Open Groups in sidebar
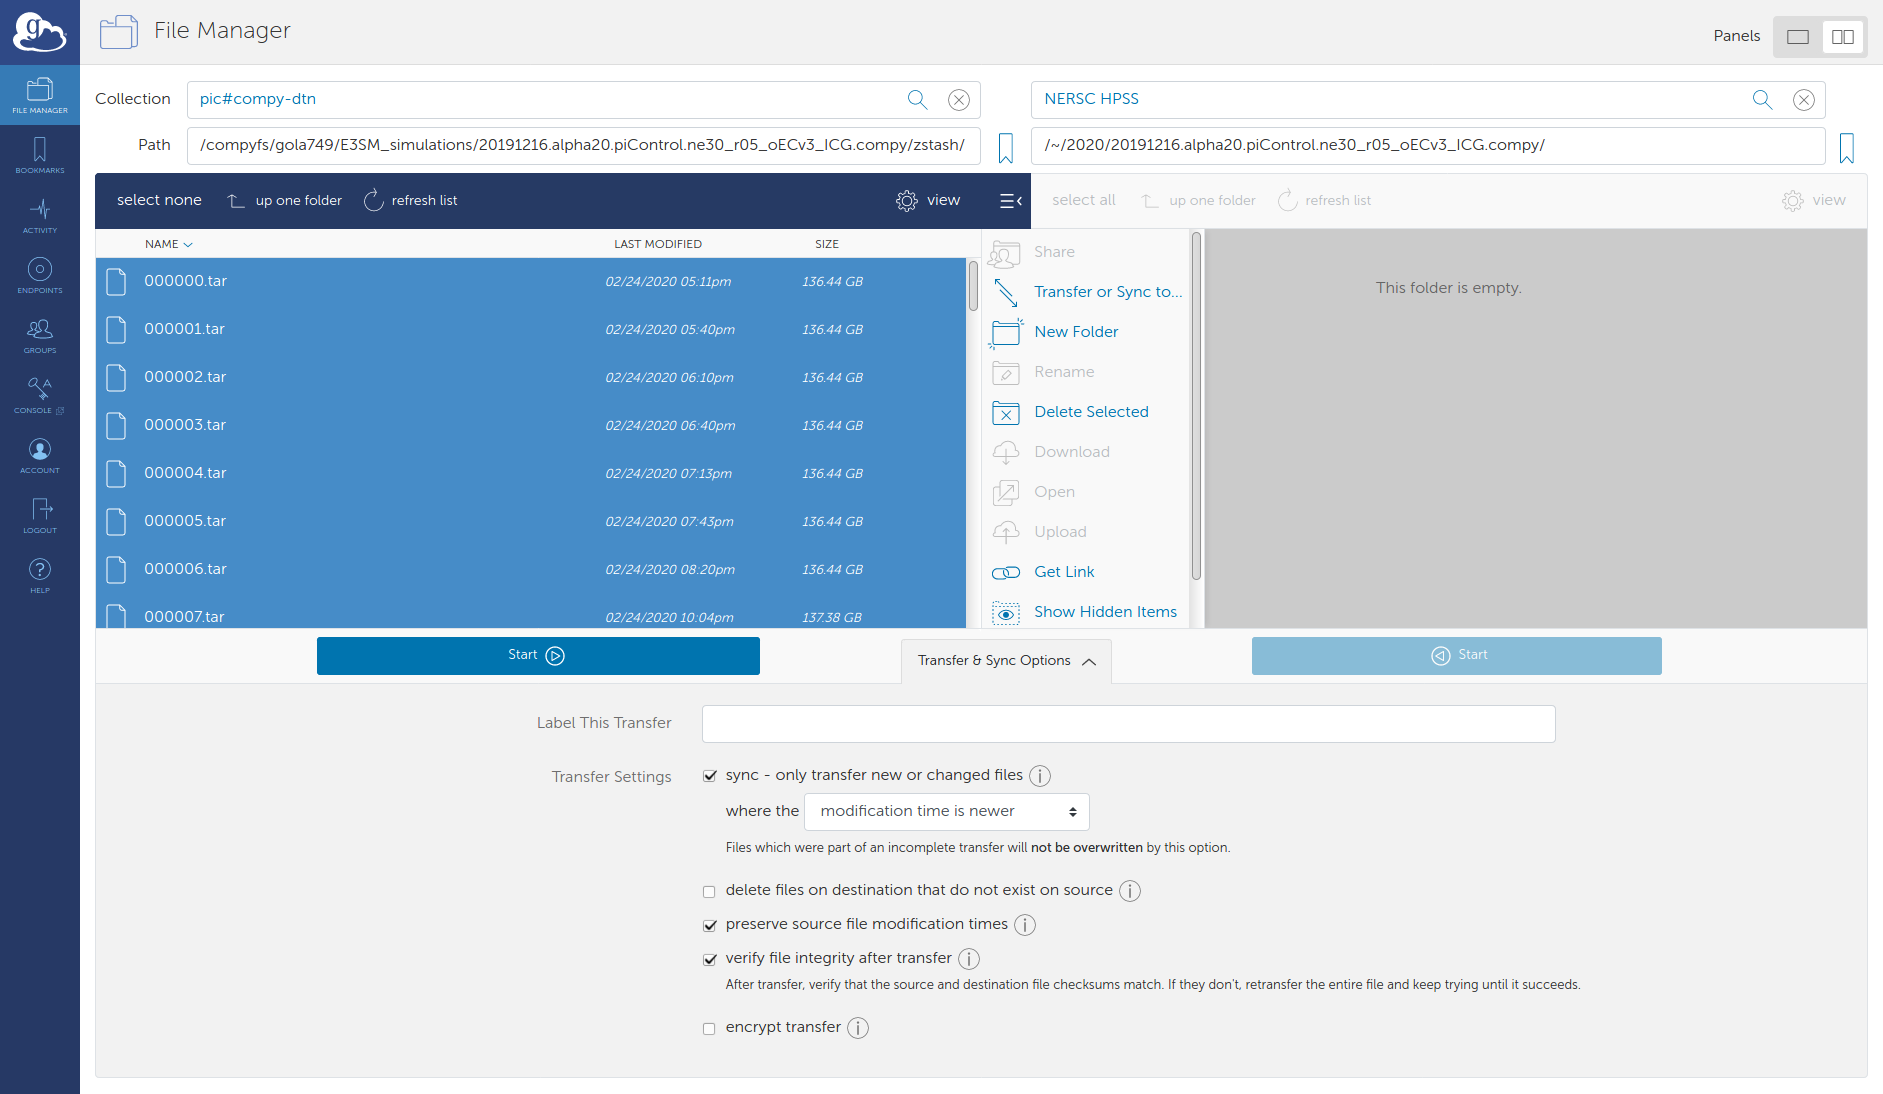 tap(40, 335)
